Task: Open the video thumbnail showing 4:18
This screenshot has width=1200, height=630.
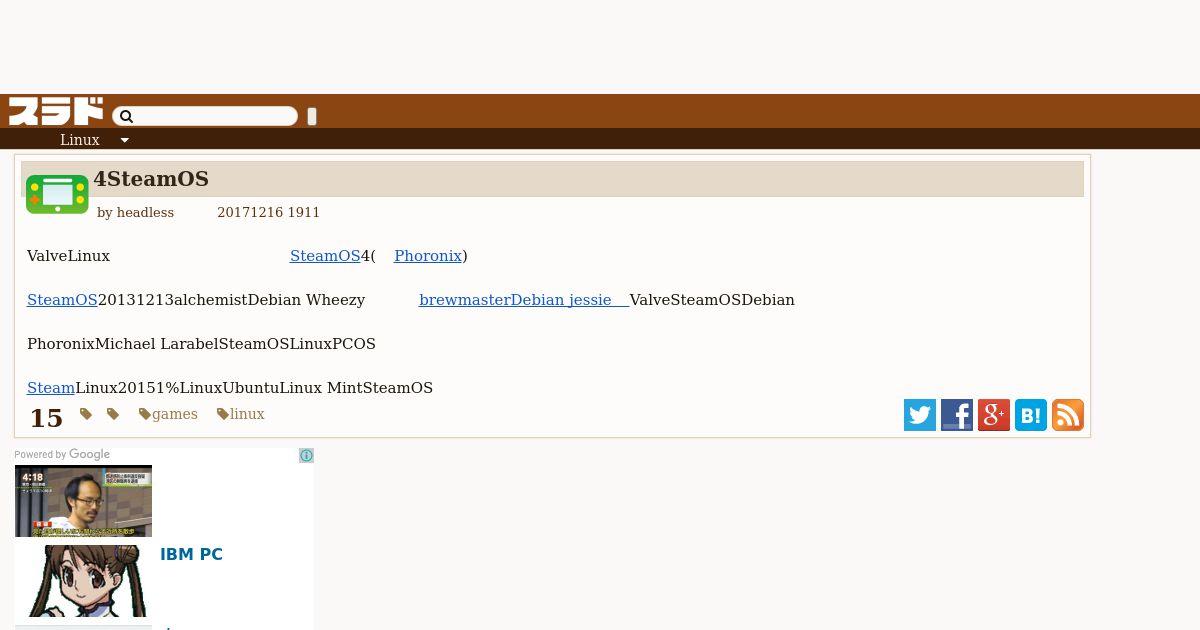Action: coord(83,501)
